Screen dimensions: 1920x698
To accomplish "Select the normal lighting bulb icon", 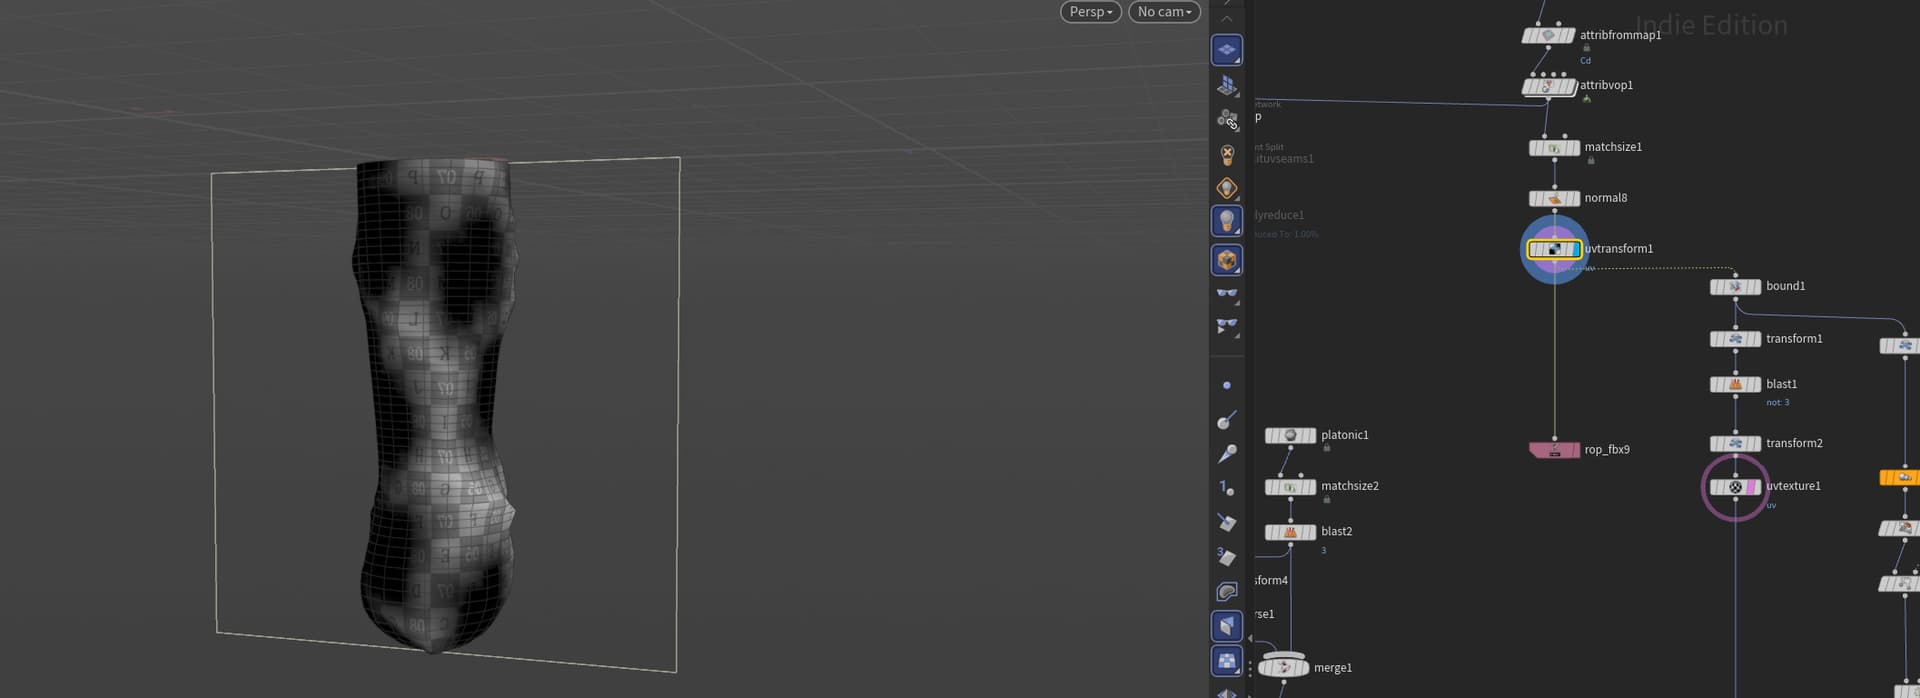I will [x=1227, y=221].
